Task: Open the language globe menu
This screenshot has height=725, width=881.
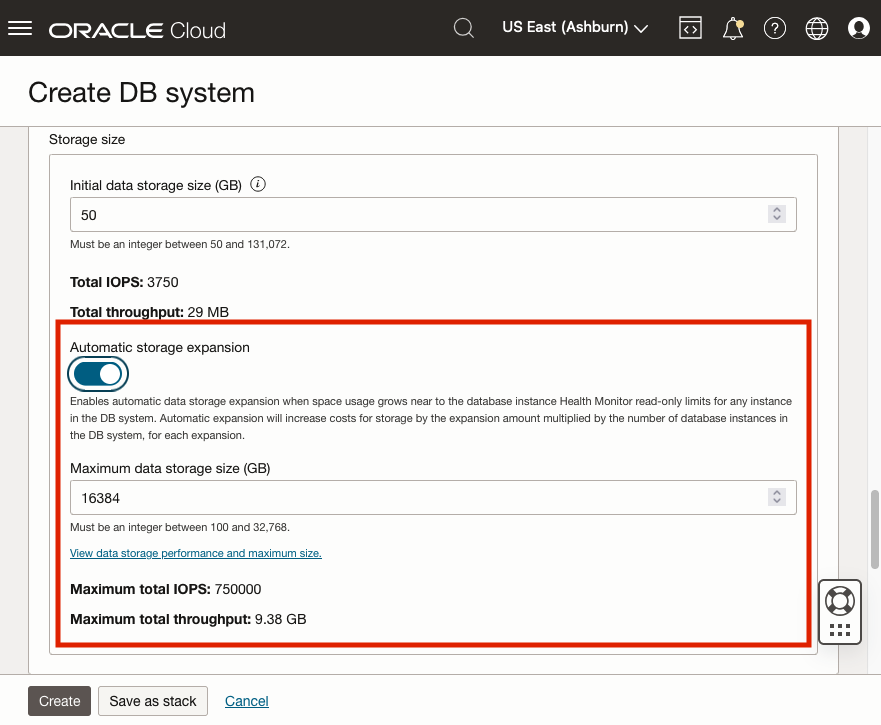Action: point(817,28)
